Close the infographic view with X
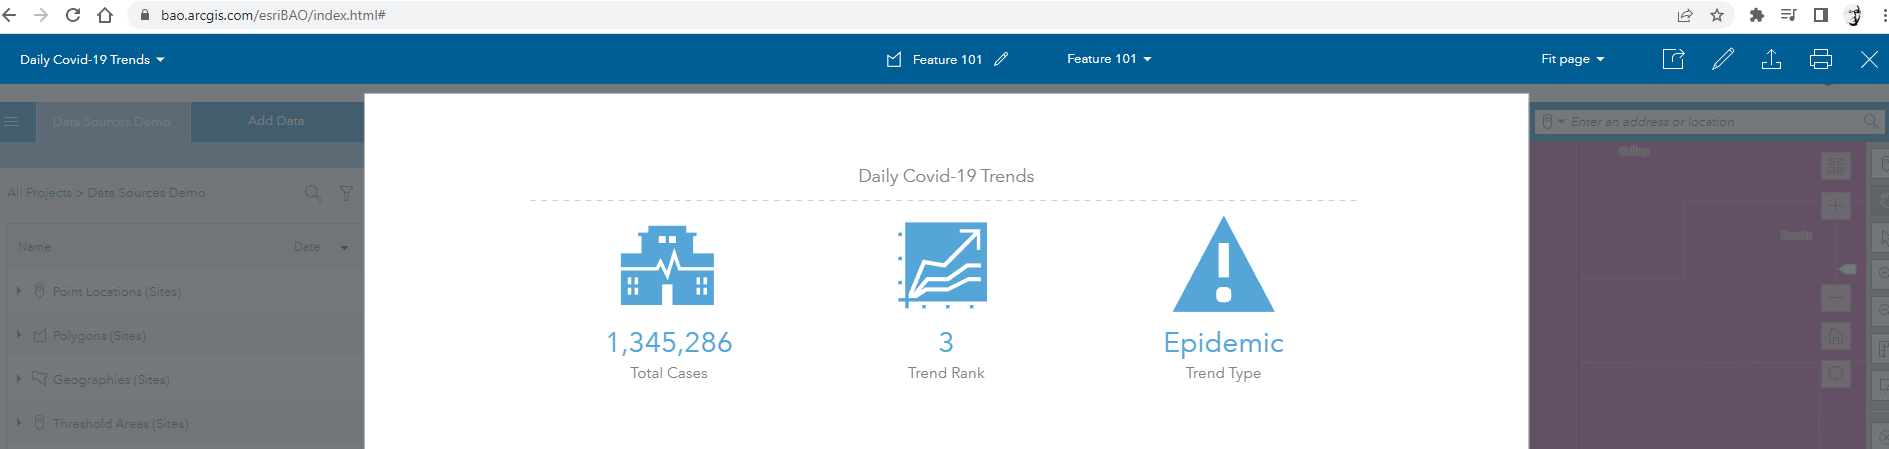Image resolution: width=1889 pixels, height=449 pixels. (1868, 59)
